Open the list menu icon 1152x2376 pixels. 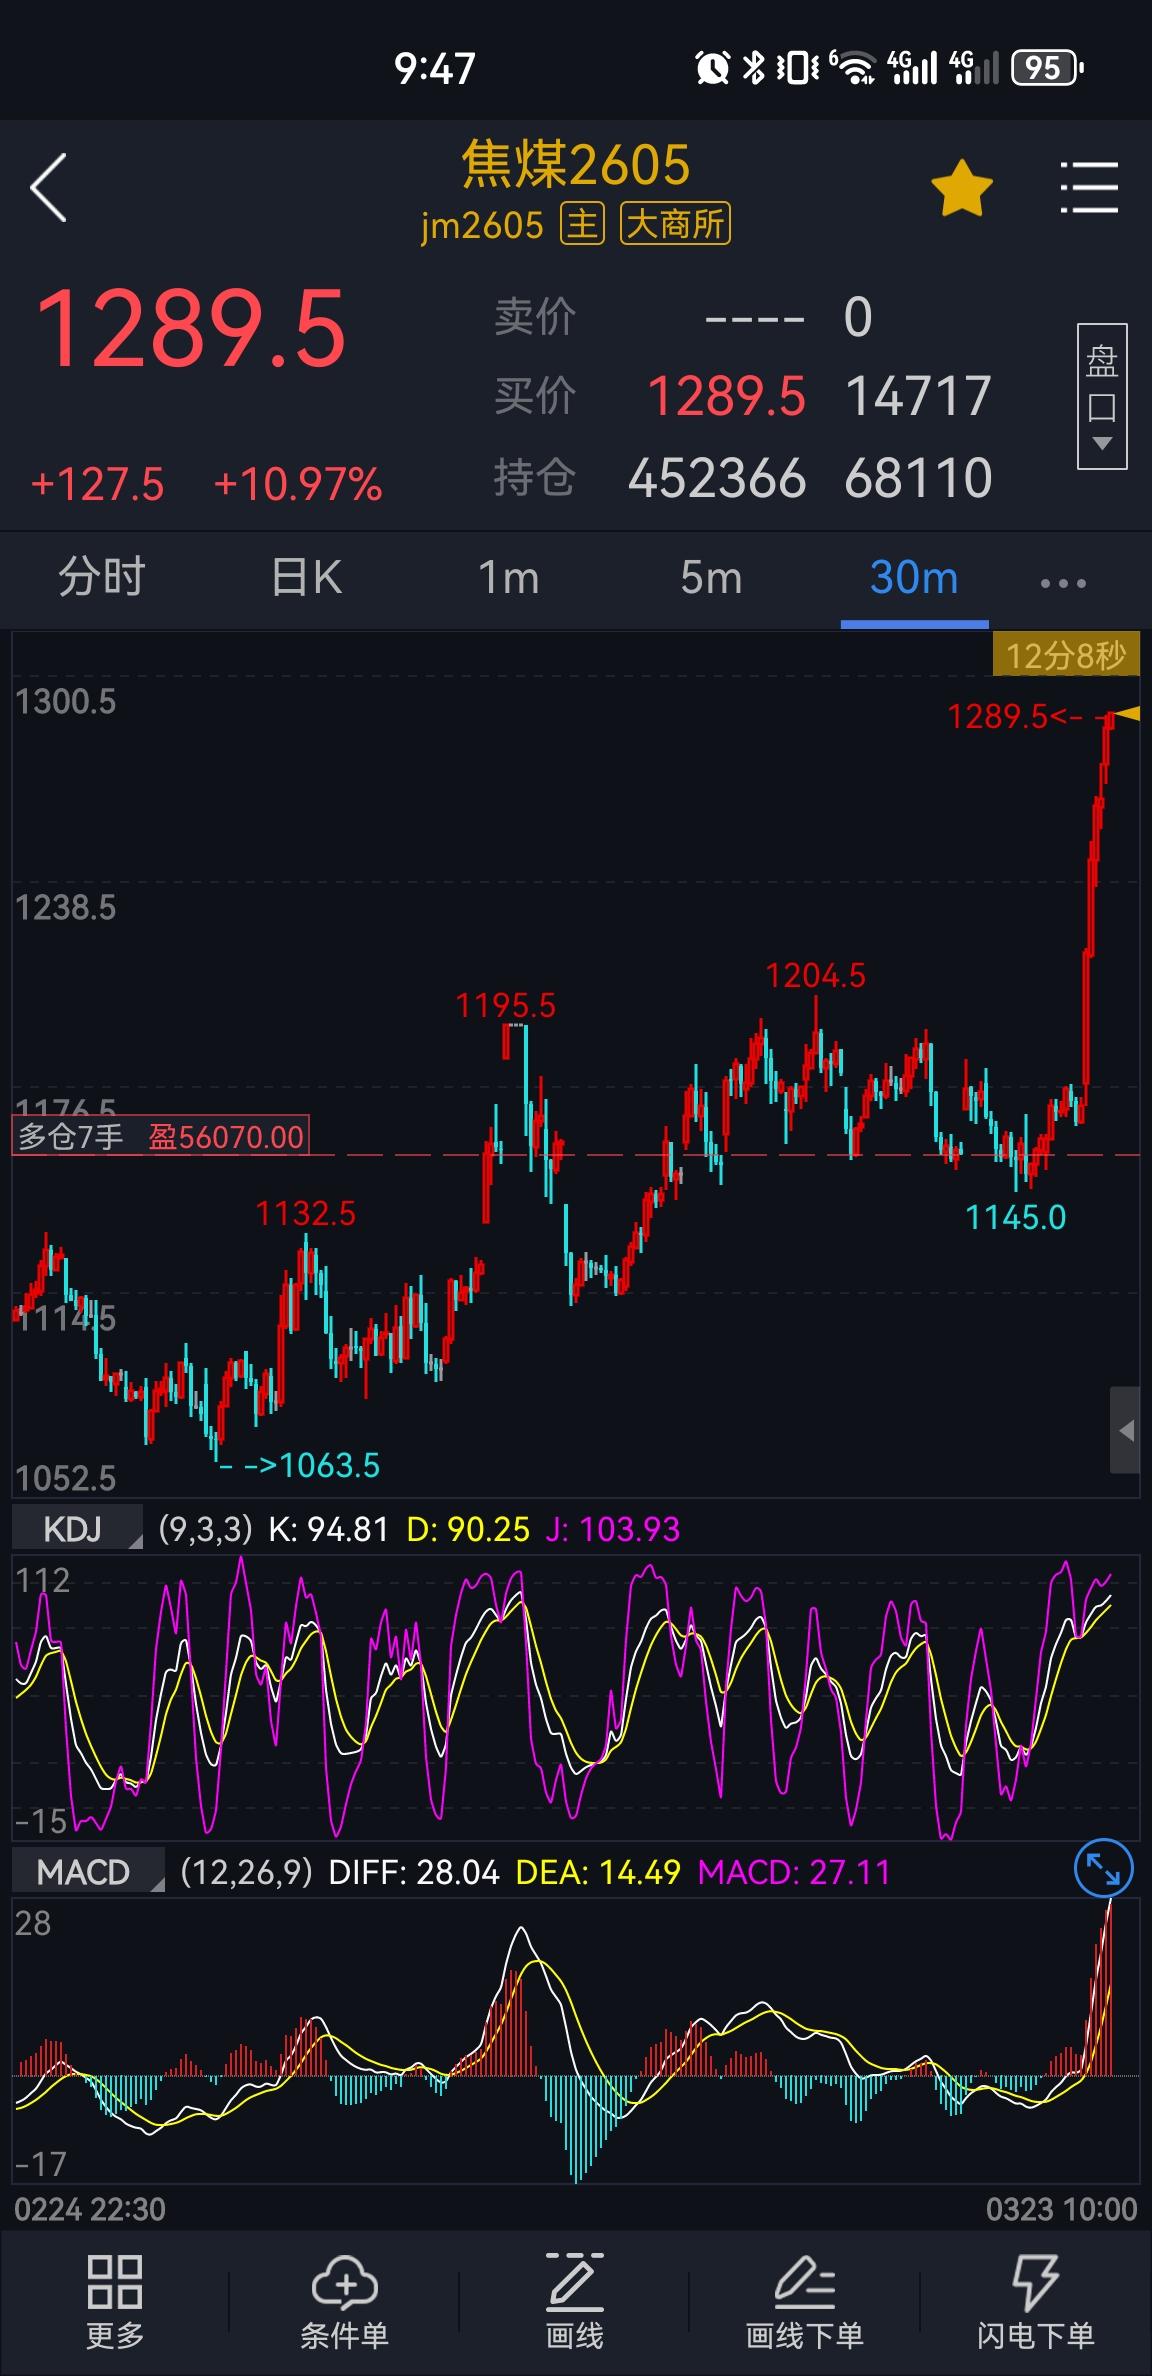tap(1088, 187)
